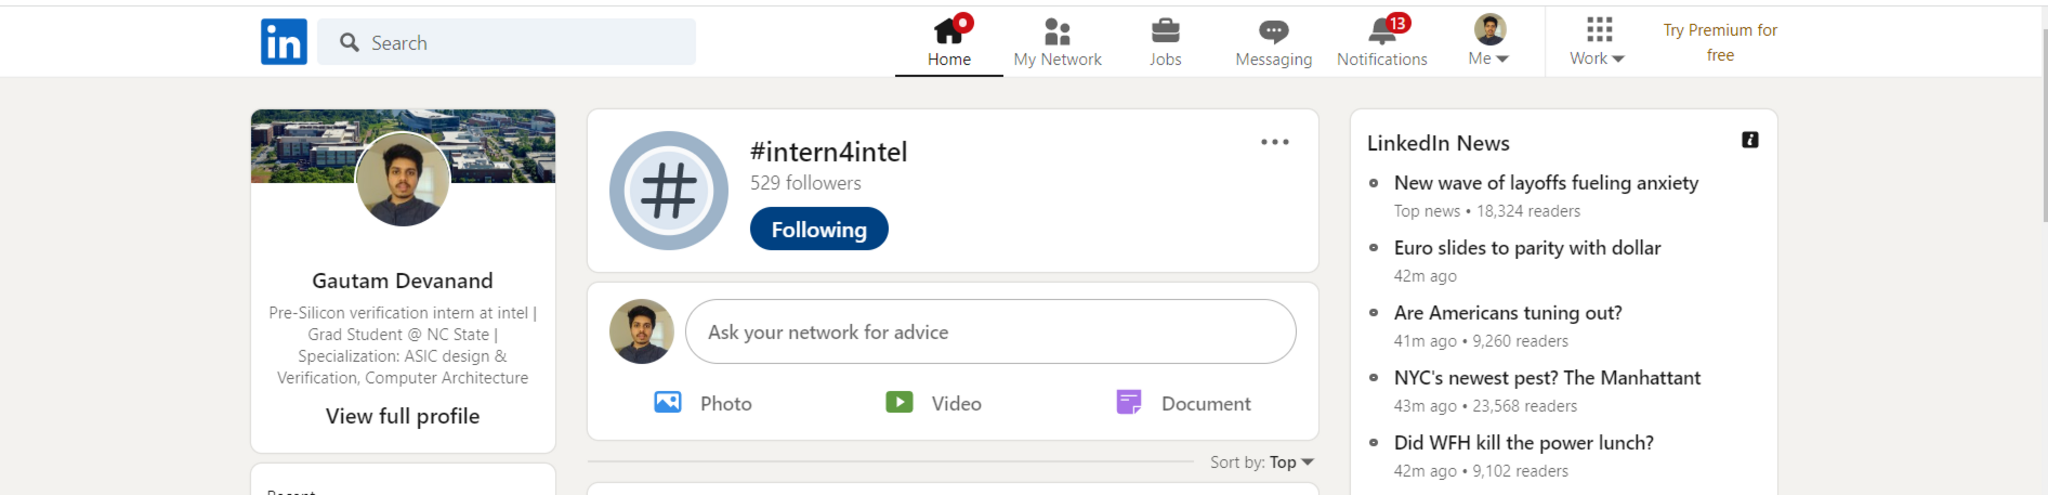Open the three-dot hashtag options menu

pyautogui.click(x=1274, y=142)
